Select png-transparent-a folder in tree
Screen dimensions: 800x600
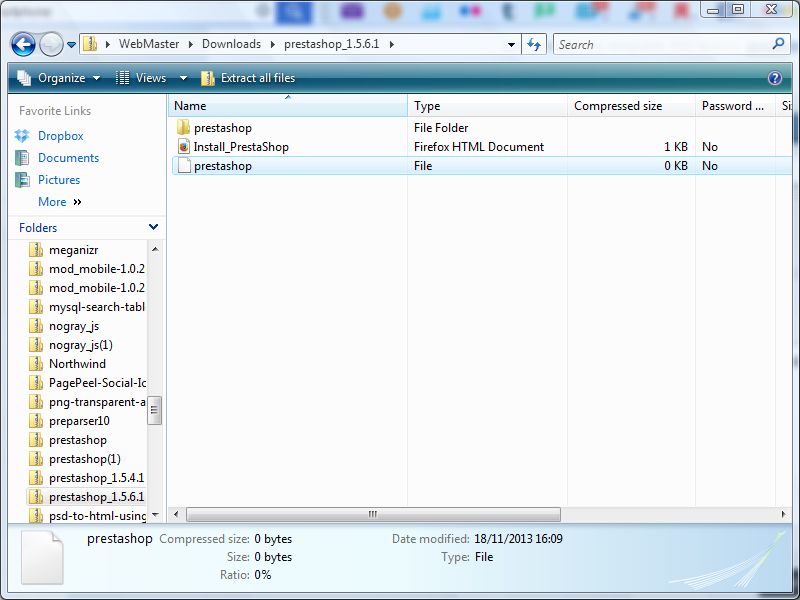click(x=97, y=402)
